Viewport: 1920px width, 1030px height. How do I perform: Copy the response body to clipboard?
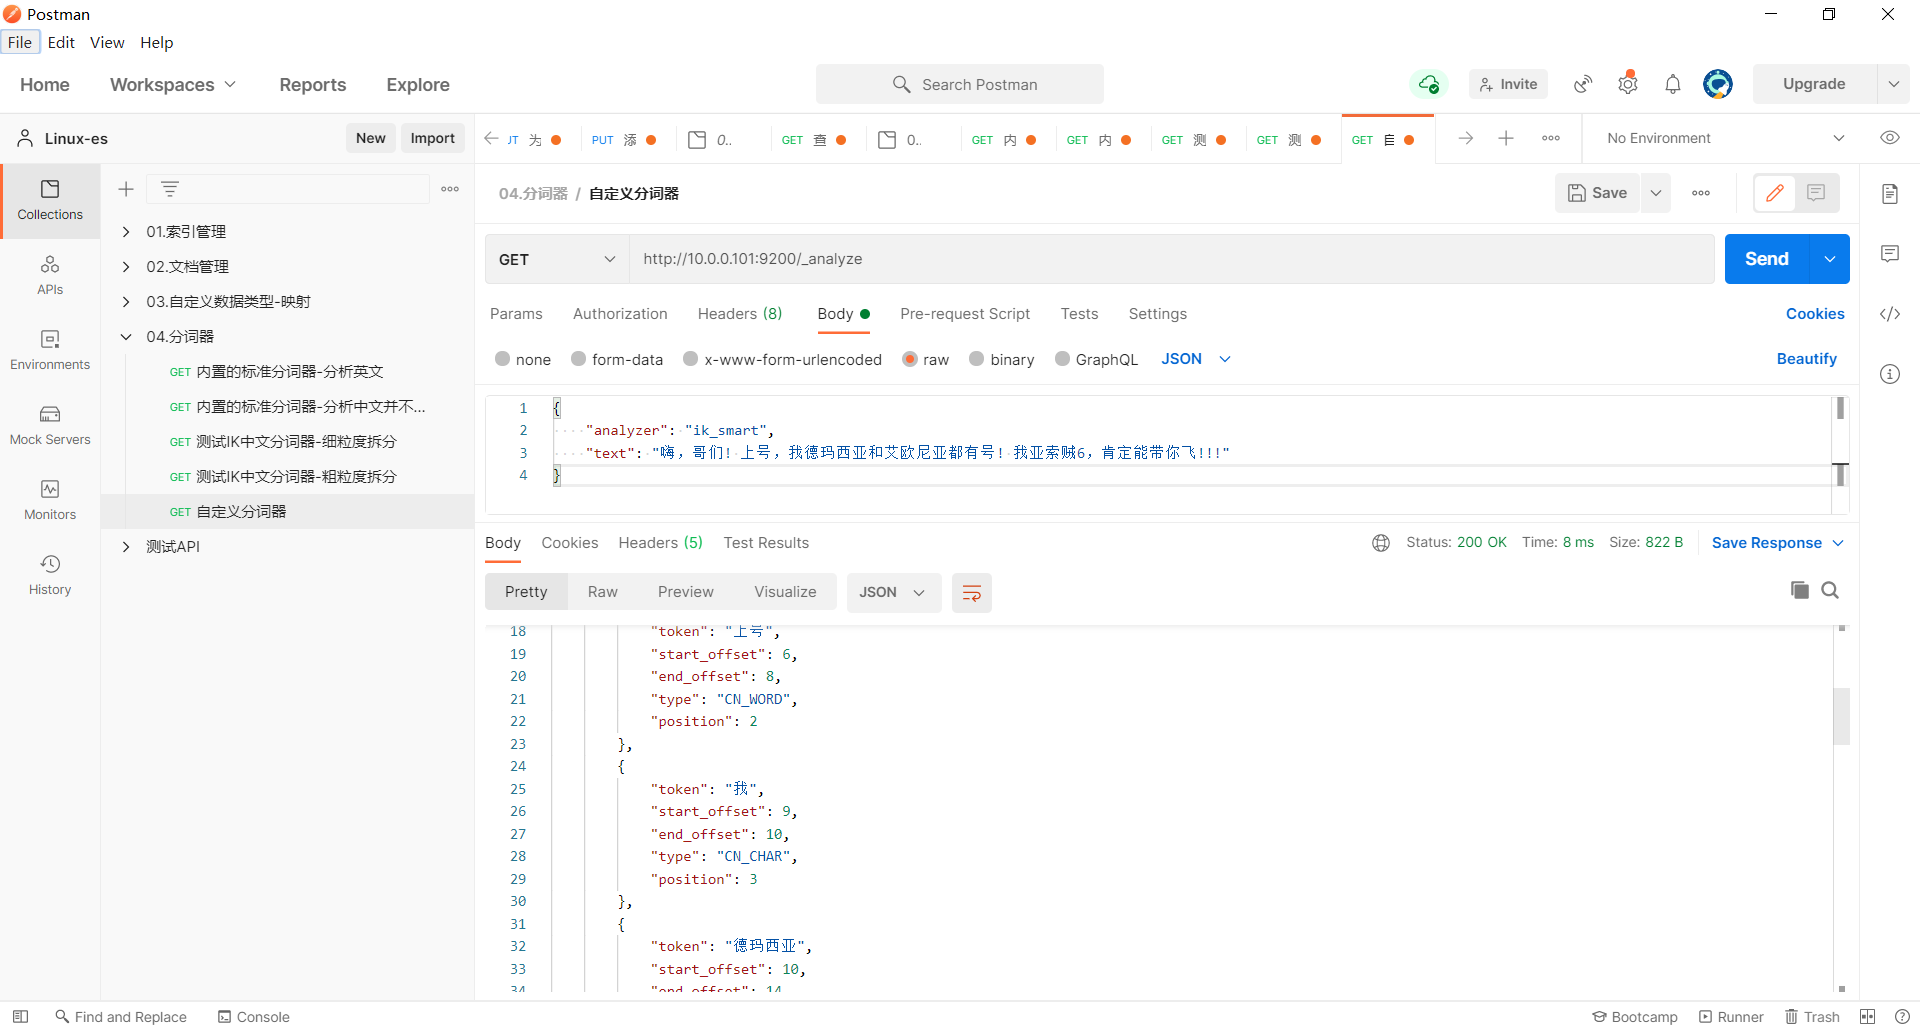tap(1800, 590)
